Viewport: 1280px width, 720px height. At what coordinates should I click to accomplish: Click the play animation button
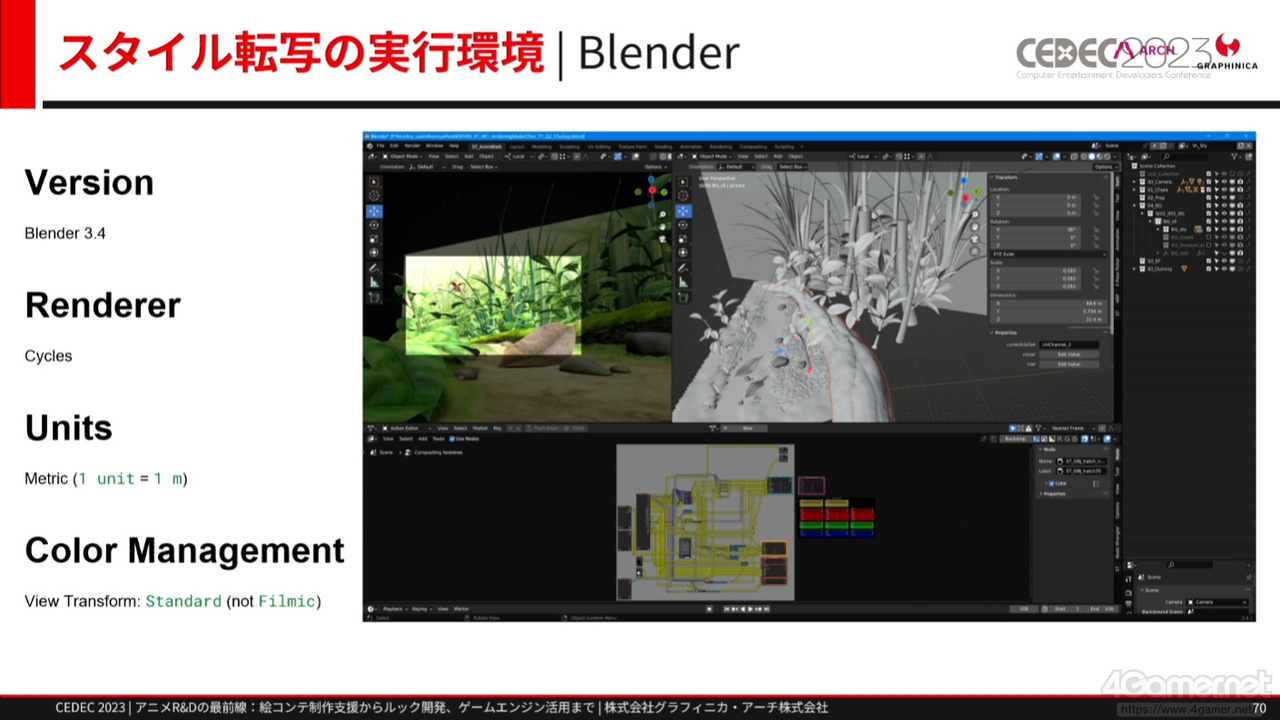tap(751, 609)
